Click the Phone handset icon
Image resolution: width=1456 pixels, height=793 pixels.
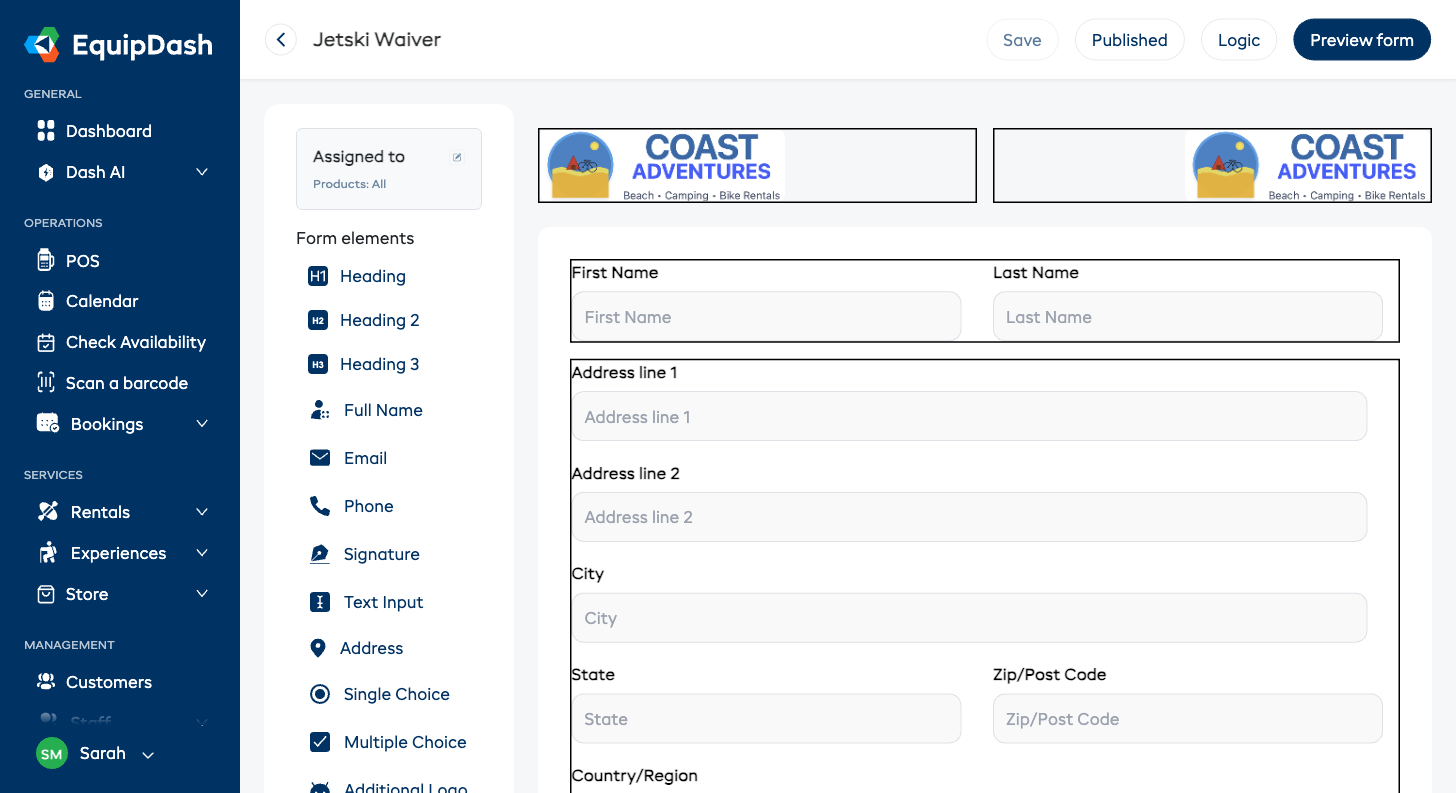click(x=320, y=506)
